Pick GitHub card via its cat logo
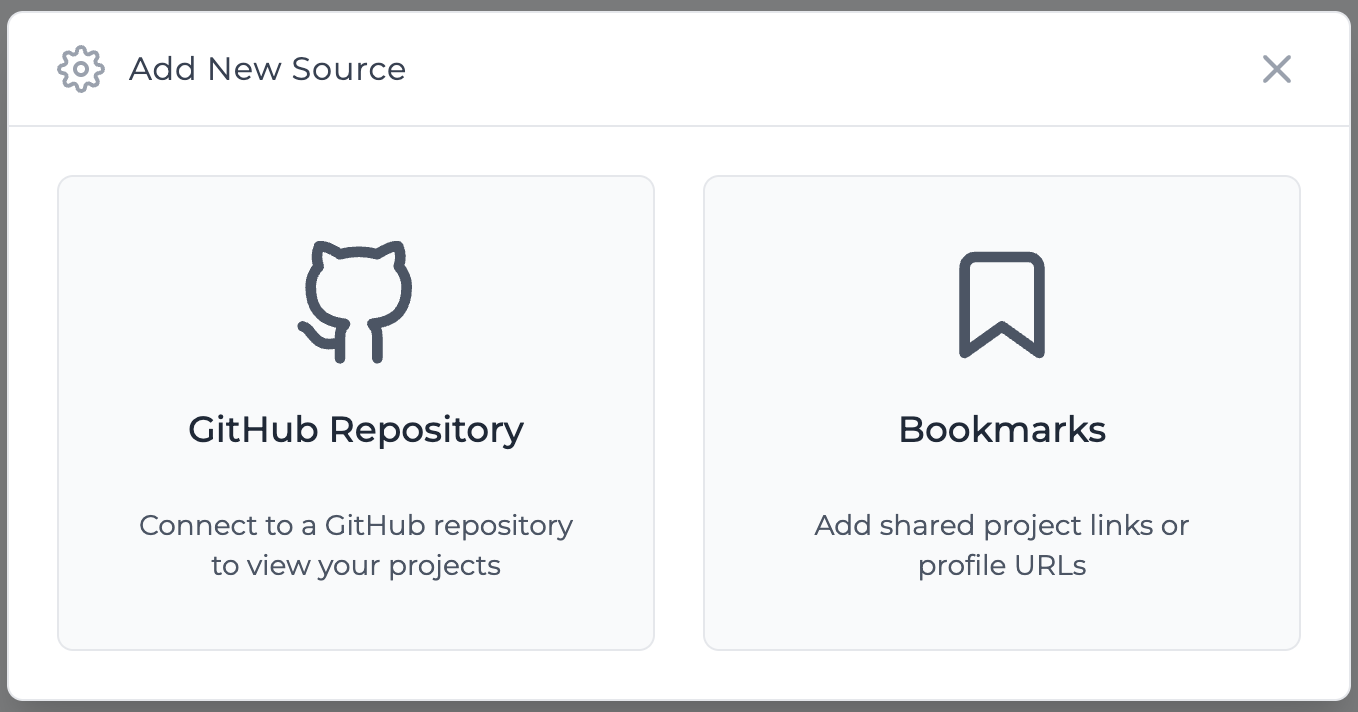Image resolution: width=1358 pixels, height=712 pixels. coord(356,301)
